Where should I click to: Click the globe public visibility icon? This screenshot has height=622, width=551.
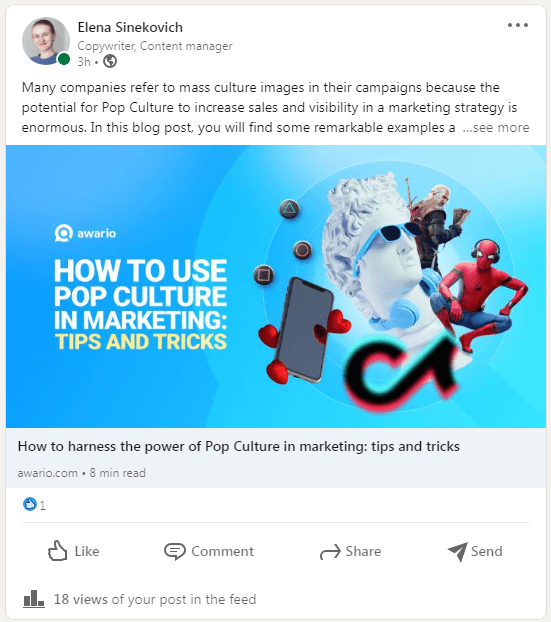110,61
